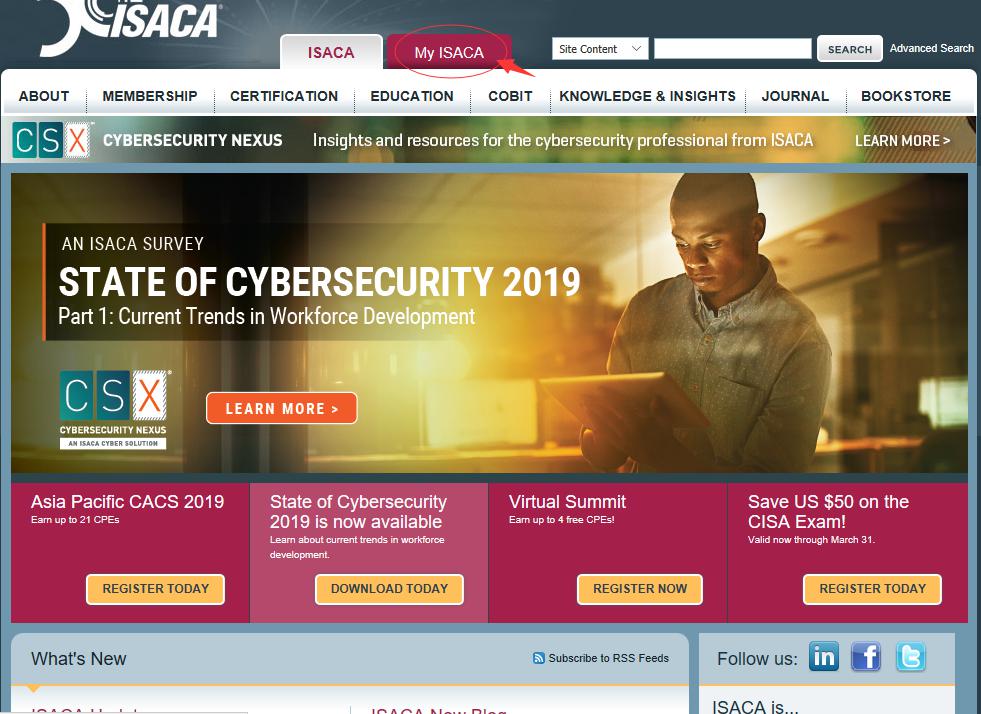The image size is (981, 714).
Task: Click Learn More in Cybersecurity Nexus banner
Action: click(x=902, y=141)
